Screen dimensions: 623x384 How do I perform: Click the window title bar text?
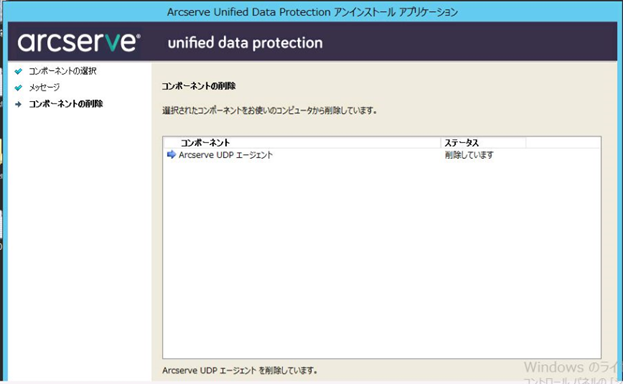click(312, 12)
